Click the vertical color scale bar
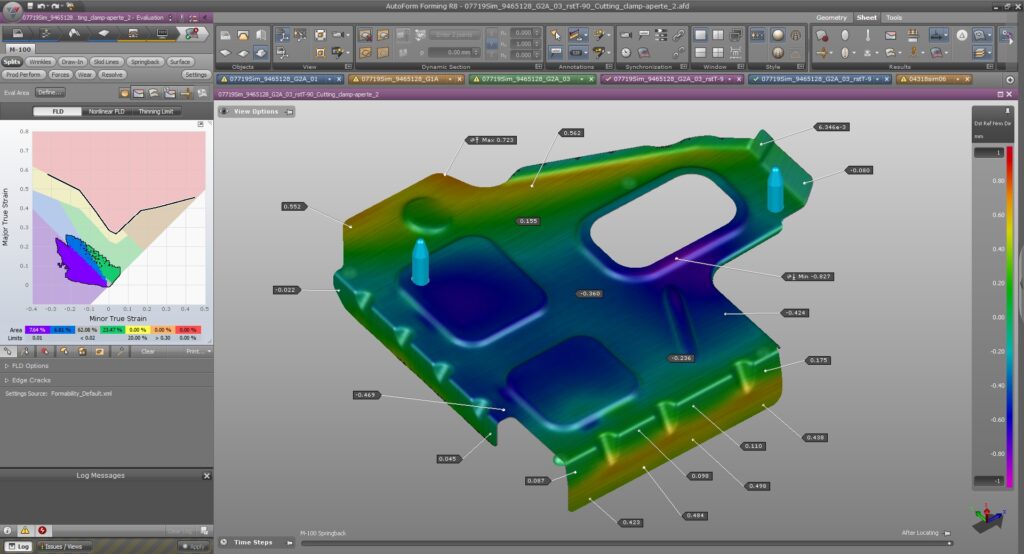 1009,318
